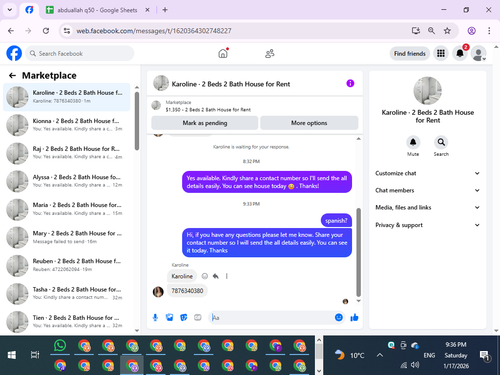
Task: Open the Windows Start menu
Action: click(12, 355)
